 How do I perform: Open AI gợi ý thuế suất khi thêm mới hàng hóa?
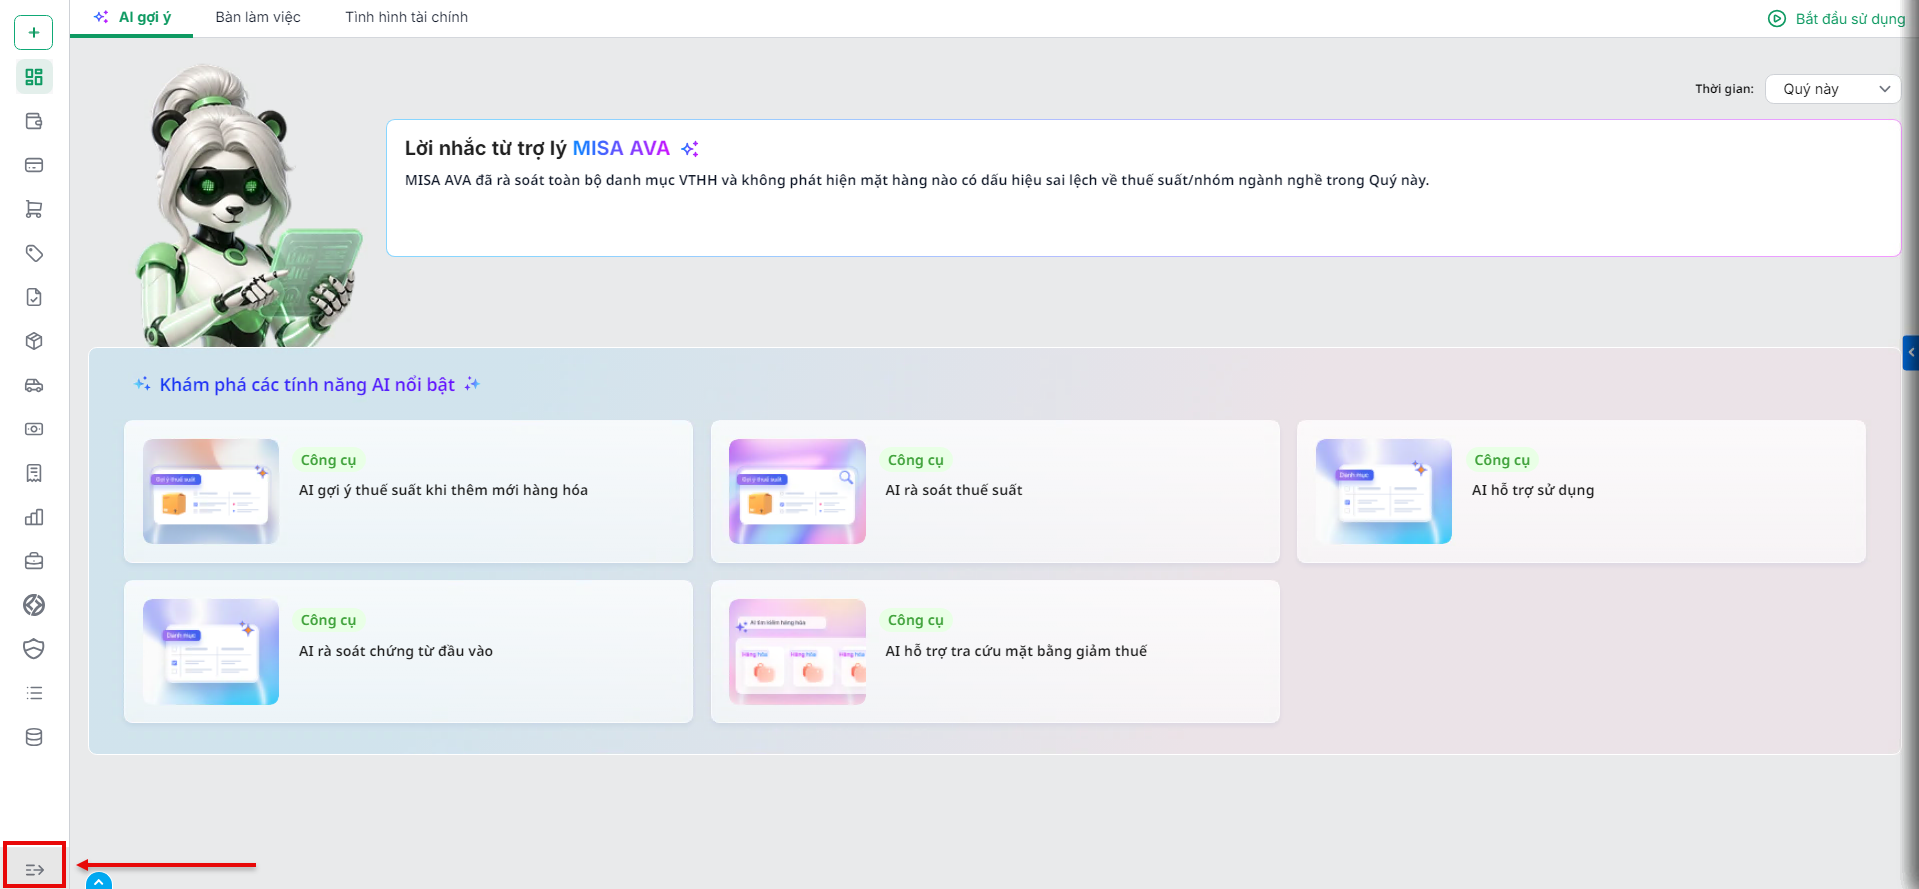click(x=408, y=491)
